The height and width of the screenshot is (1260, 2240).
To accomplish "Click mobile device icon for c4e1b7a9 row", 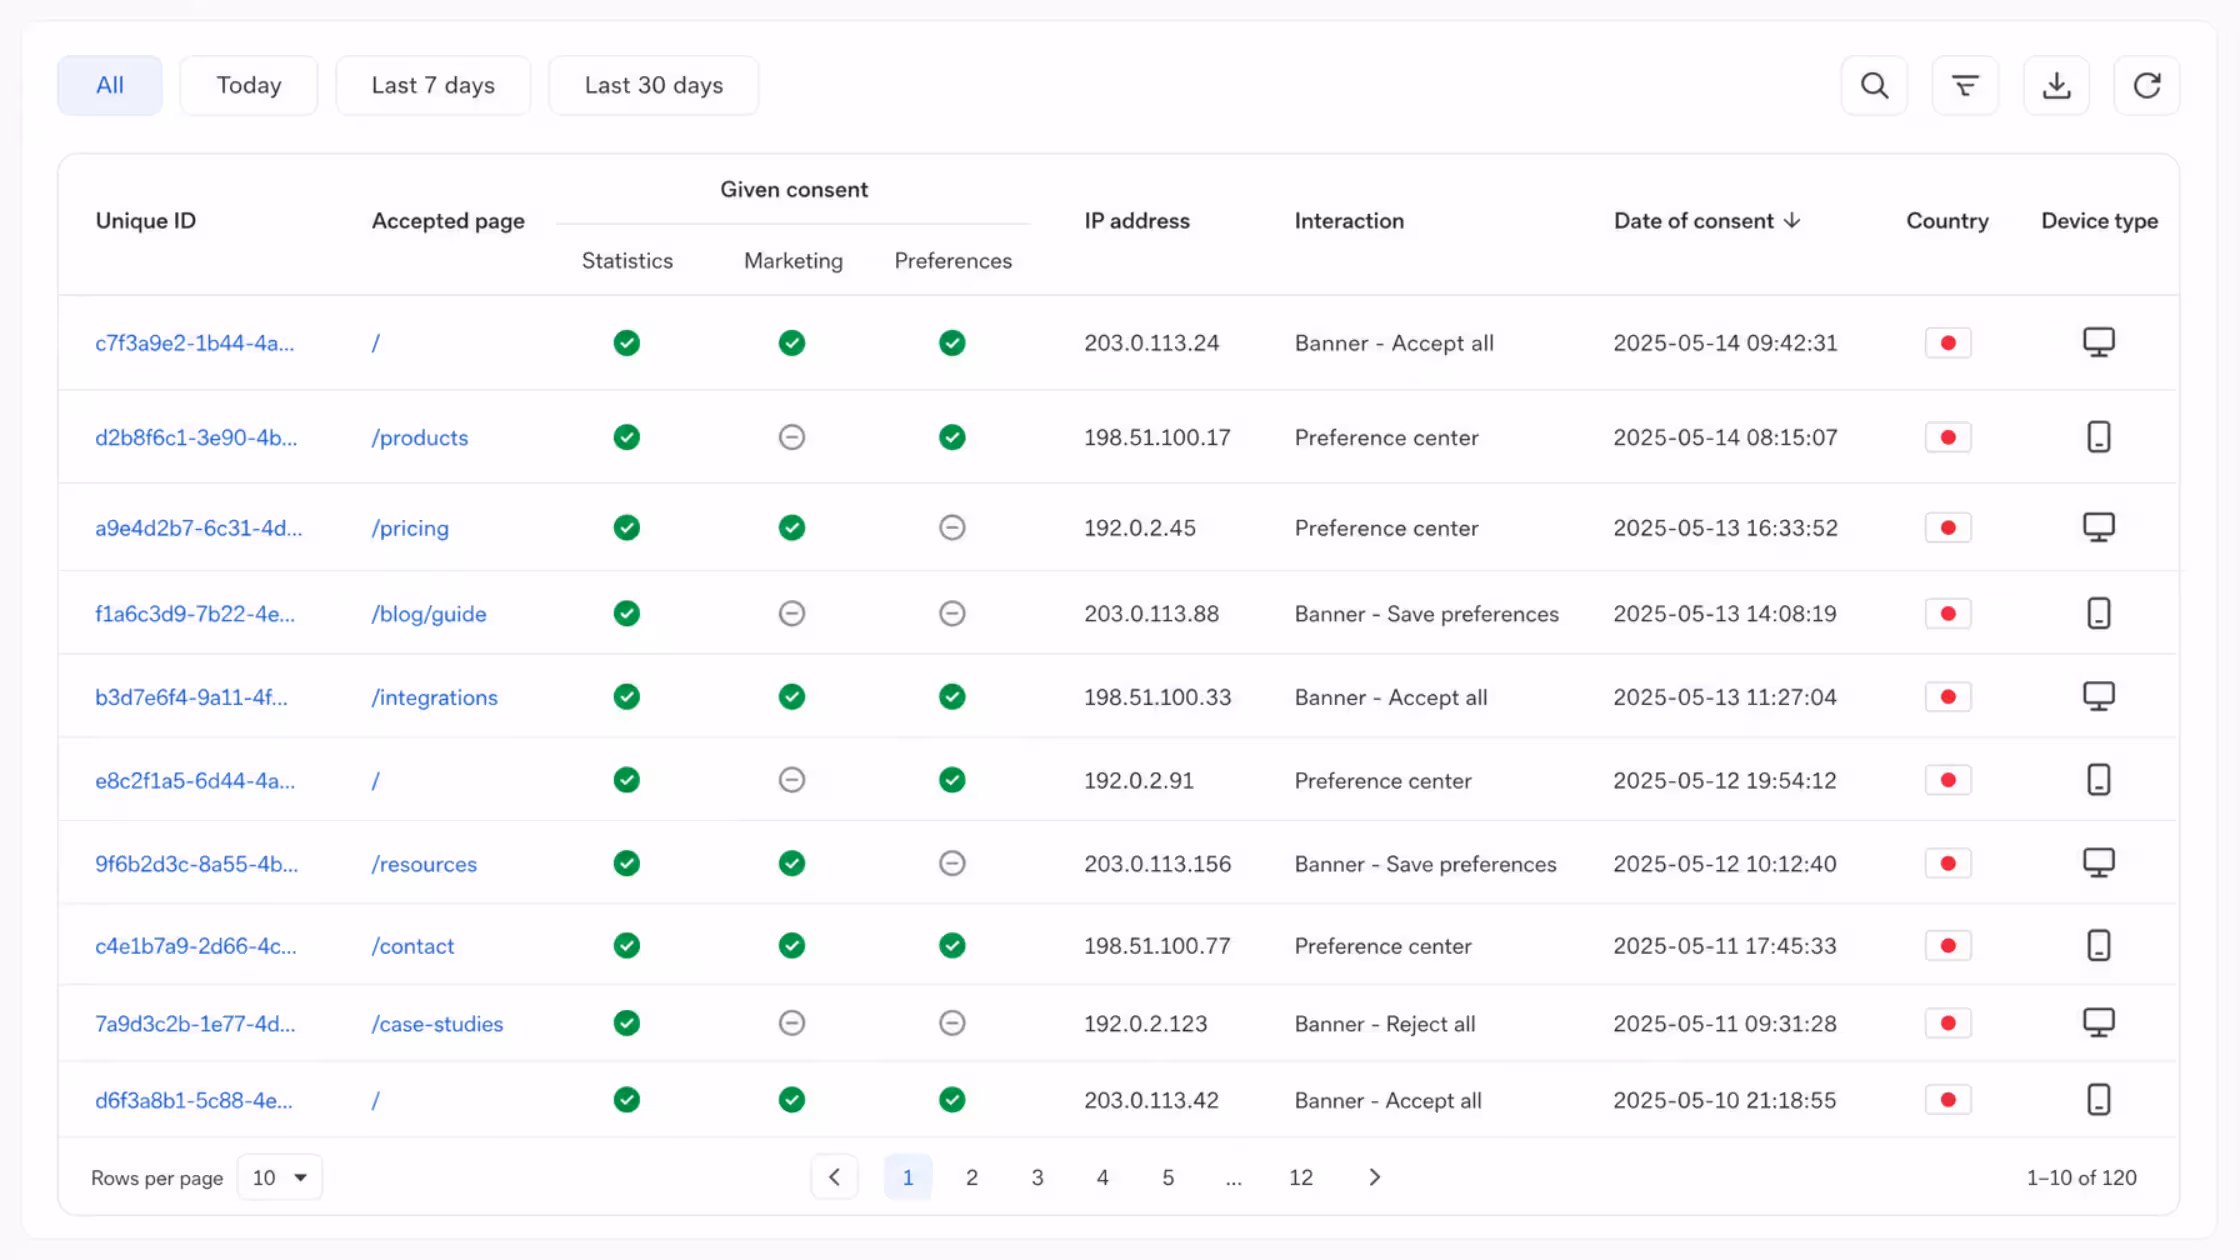I will click(x=2098, y=945).
